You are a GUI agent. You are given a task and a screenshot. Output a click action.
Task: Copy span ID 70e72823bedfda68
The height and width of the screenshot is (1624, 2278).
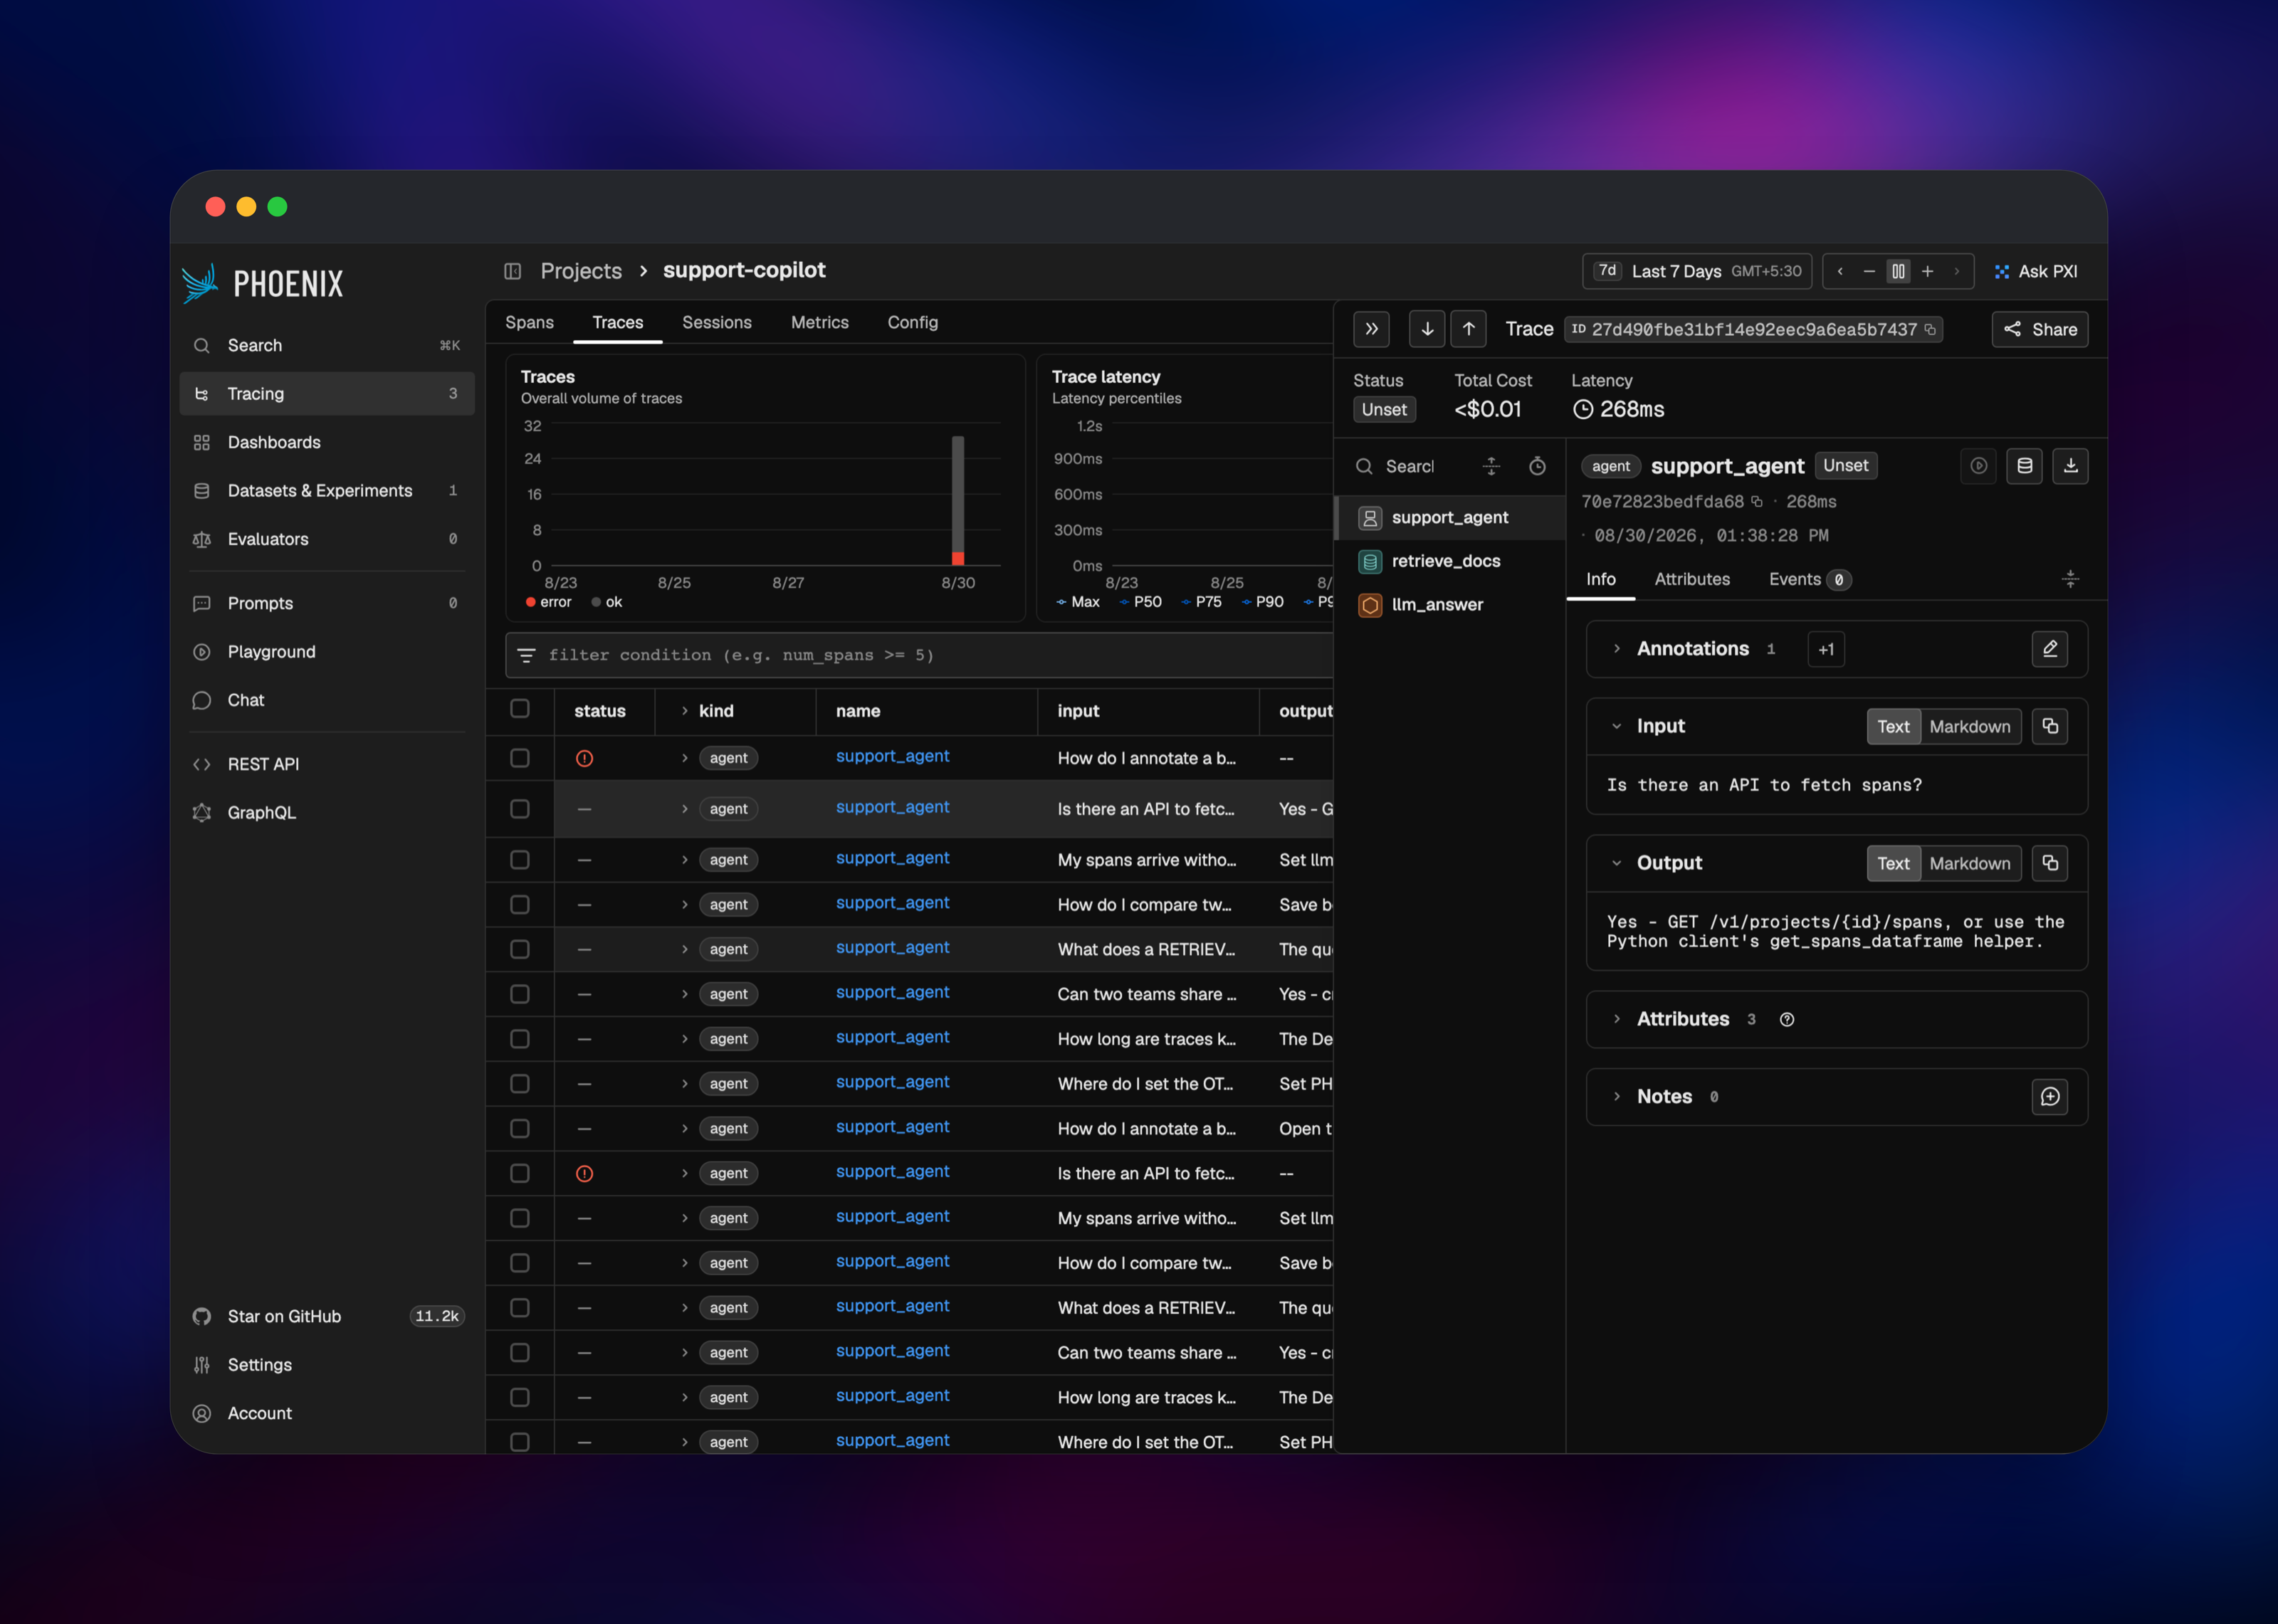pos(1756,501)
